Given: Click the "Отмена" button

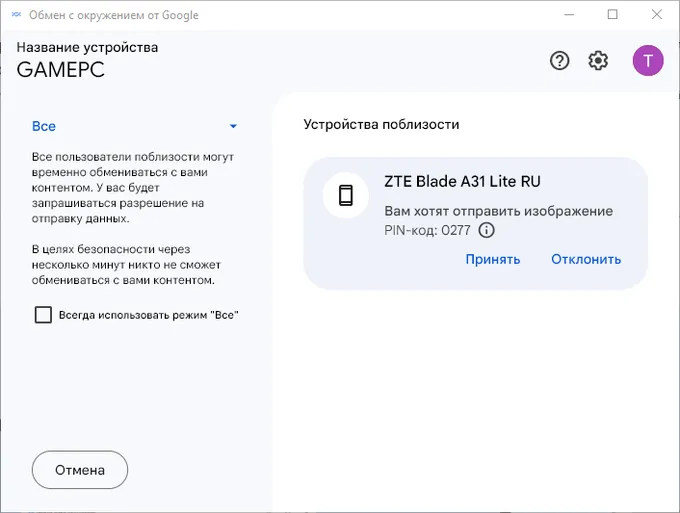Looking at the screenshot, I should pos(80,470).
